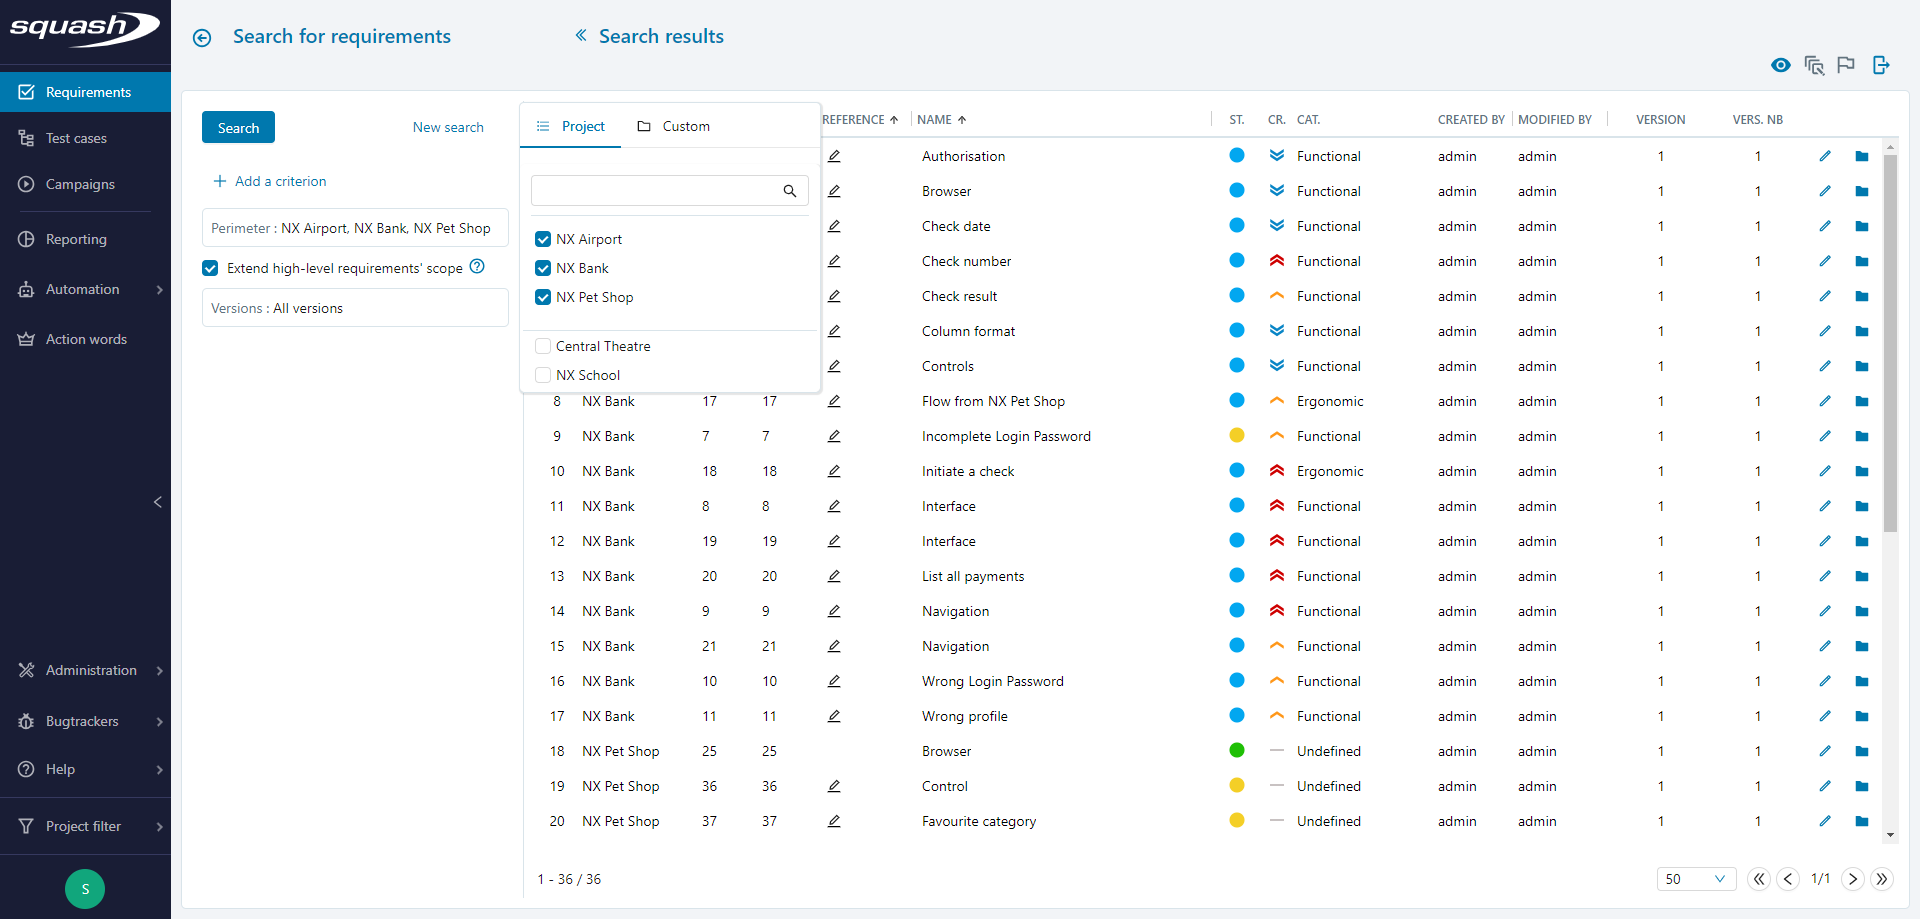Open the page size dropdown showing 50
This screenshot has width=1920, height=919.
(1697, 879)
